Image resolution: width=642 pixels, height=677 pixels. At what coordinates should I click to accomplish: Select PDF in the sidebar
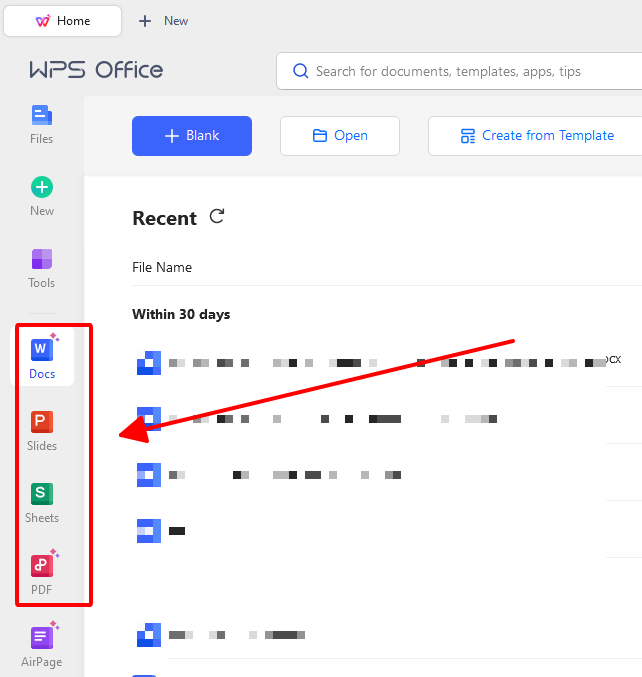pyautogui.click(x=42, y=573)
